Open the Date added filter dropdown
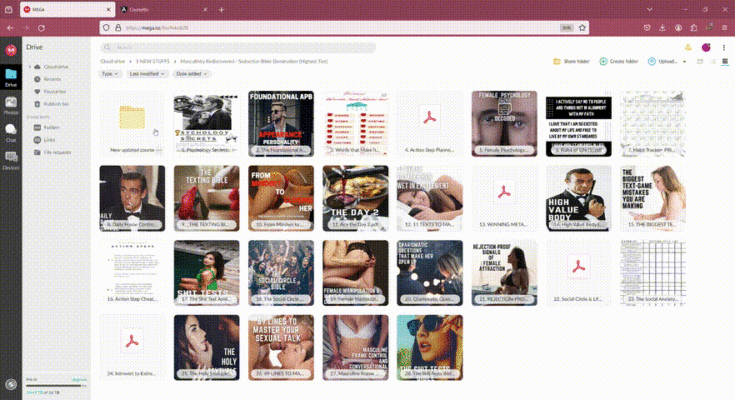 point(194,74)
